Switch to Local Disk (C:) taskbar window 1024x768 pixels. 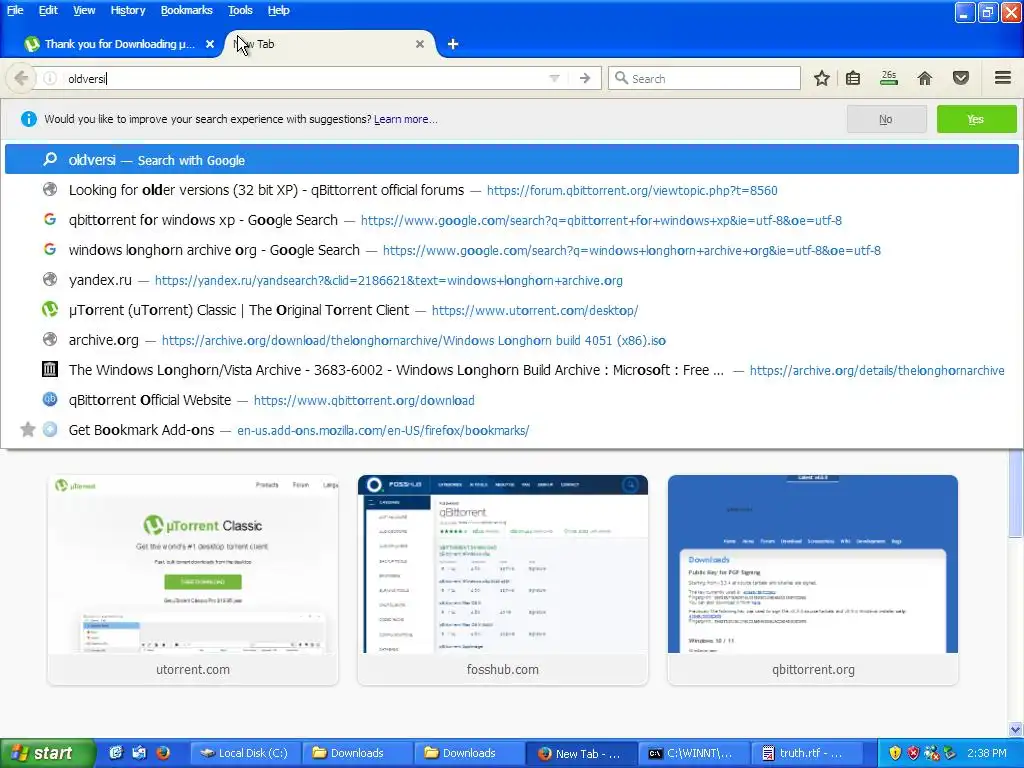[246, 753]
